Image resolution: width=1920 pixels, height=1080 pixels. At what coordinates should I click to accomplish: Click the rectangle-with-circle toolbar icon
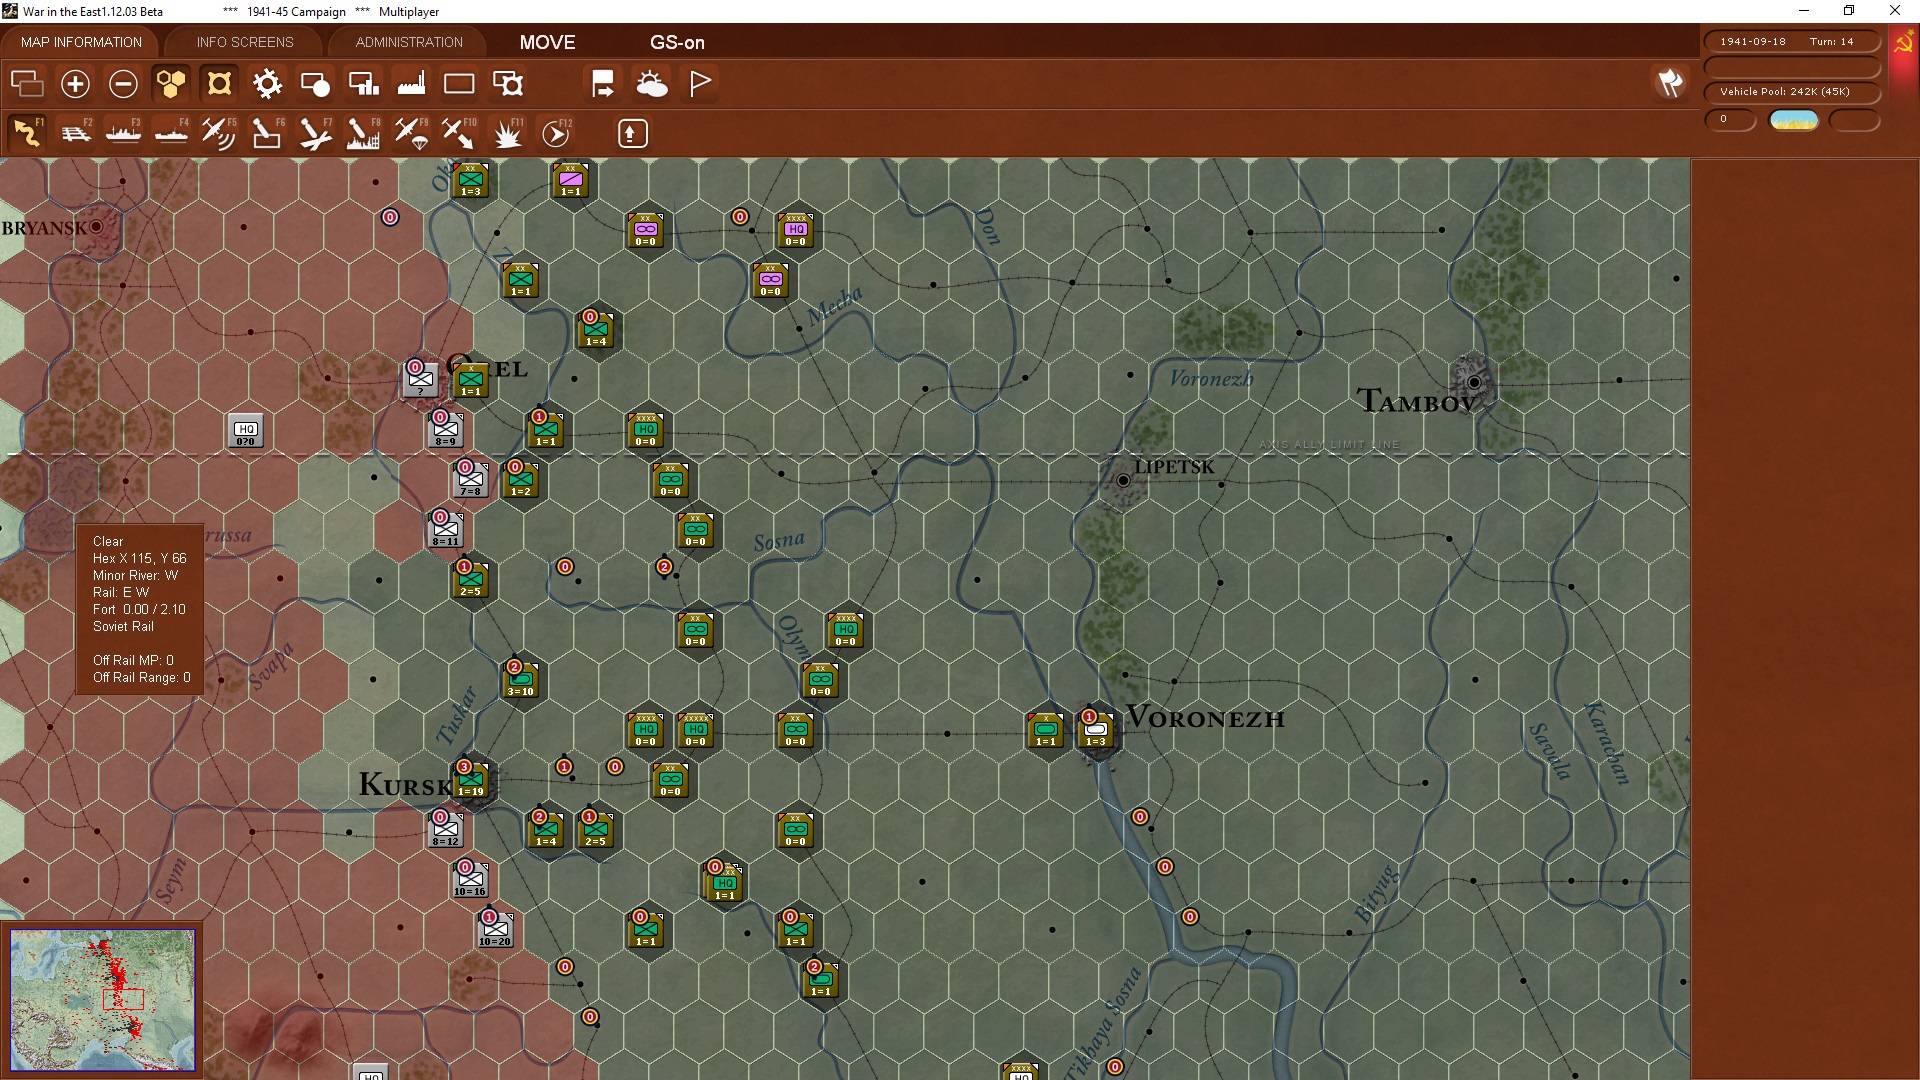pyautogui.click(x=315, y=84)
